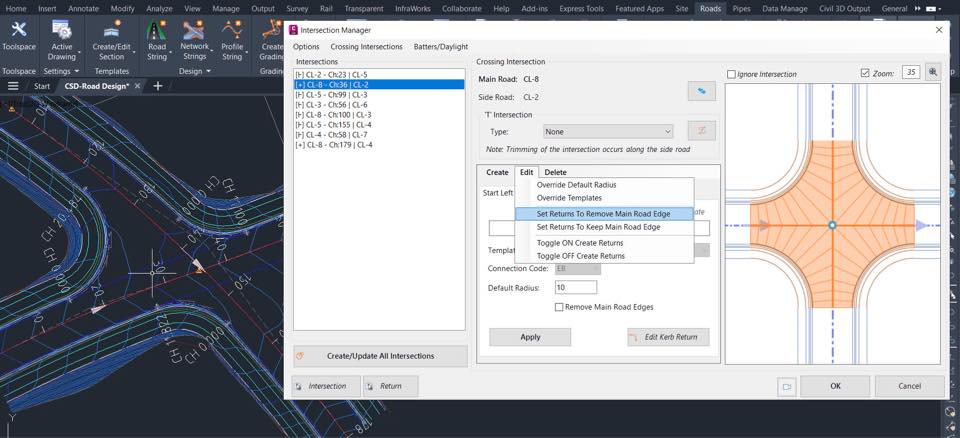Click the zoom magnifier icon in preview
960x438 pixels.
(x=932, y=72)
